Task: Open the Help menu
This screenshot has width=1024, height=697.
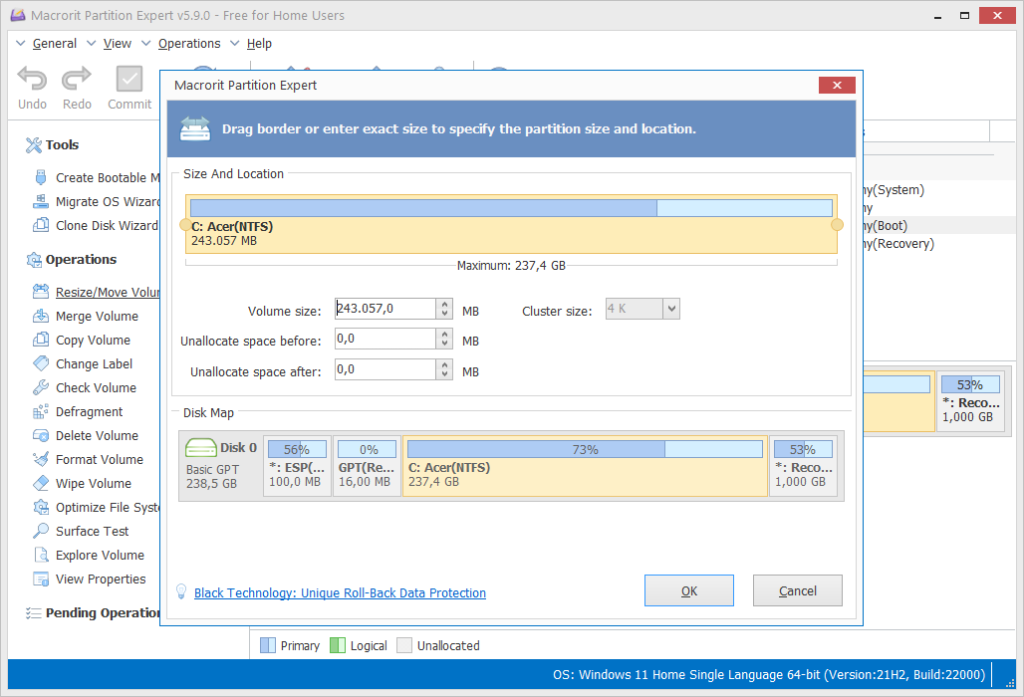Action: point(259,43)
